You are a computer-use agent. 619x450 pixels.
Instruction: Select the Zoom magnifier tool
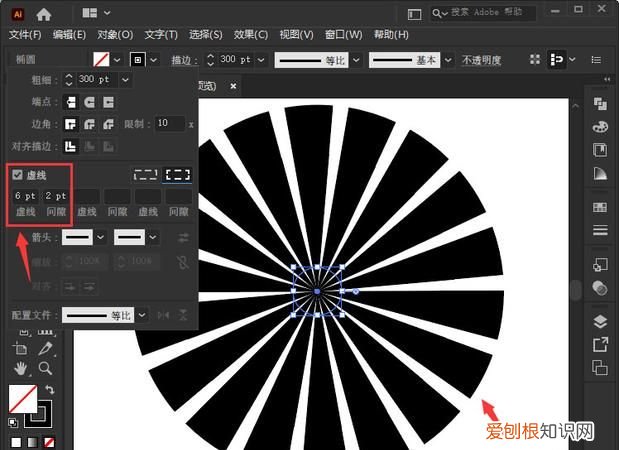(45, 369)
